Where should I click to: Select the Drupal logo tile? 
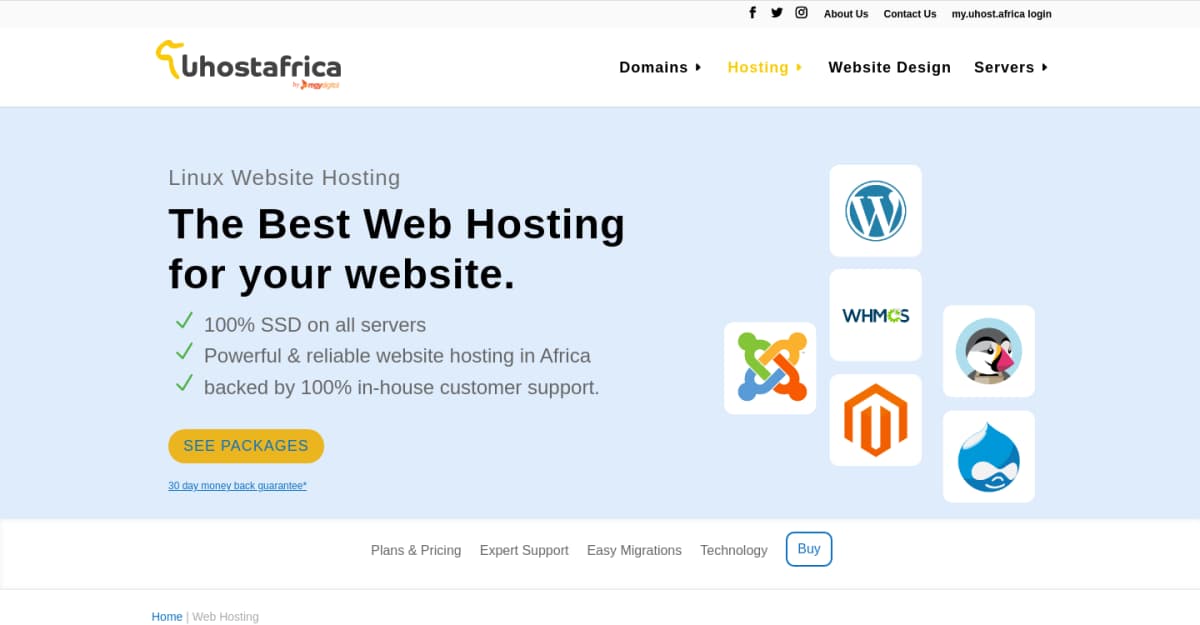[x=989, y=456]
